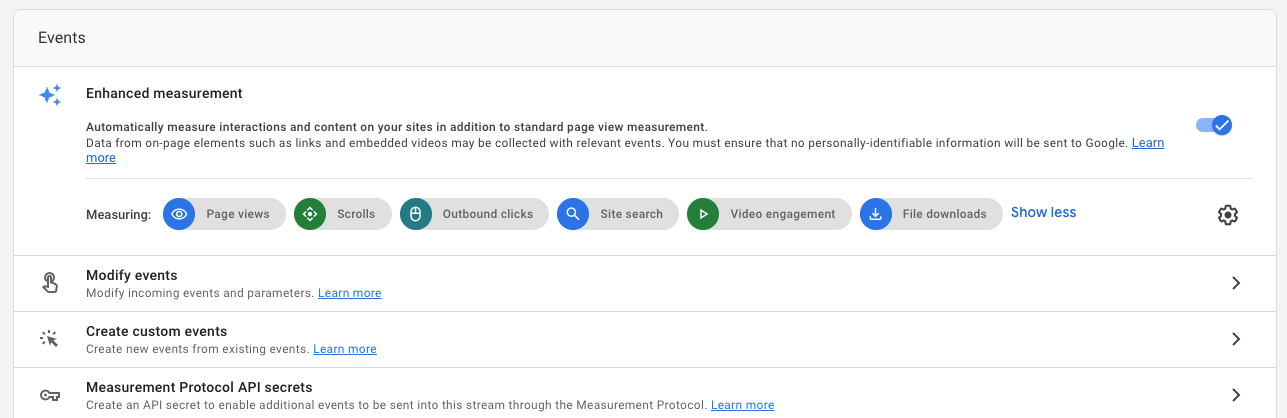
Task: Select the Page views chip label
Action: (238, 214)
